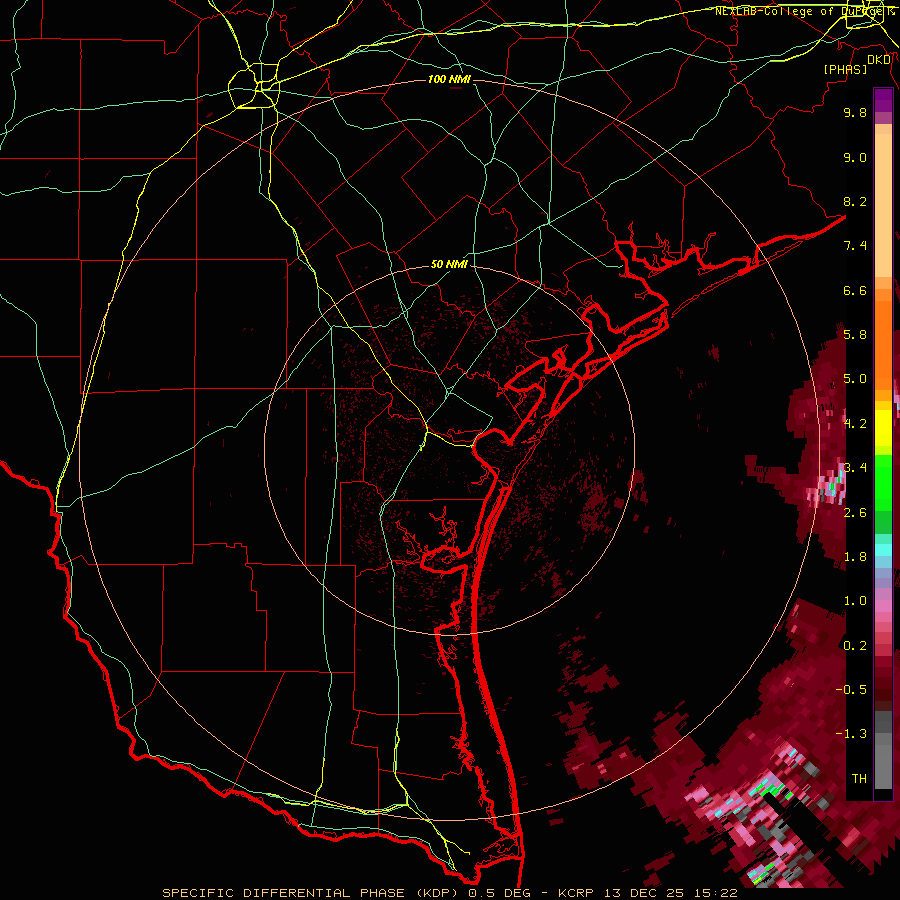The width and height of the screenshot is (900, 900).
Task: Click the 6.6 value on the color scale
Action: click(x=855, y=290)
